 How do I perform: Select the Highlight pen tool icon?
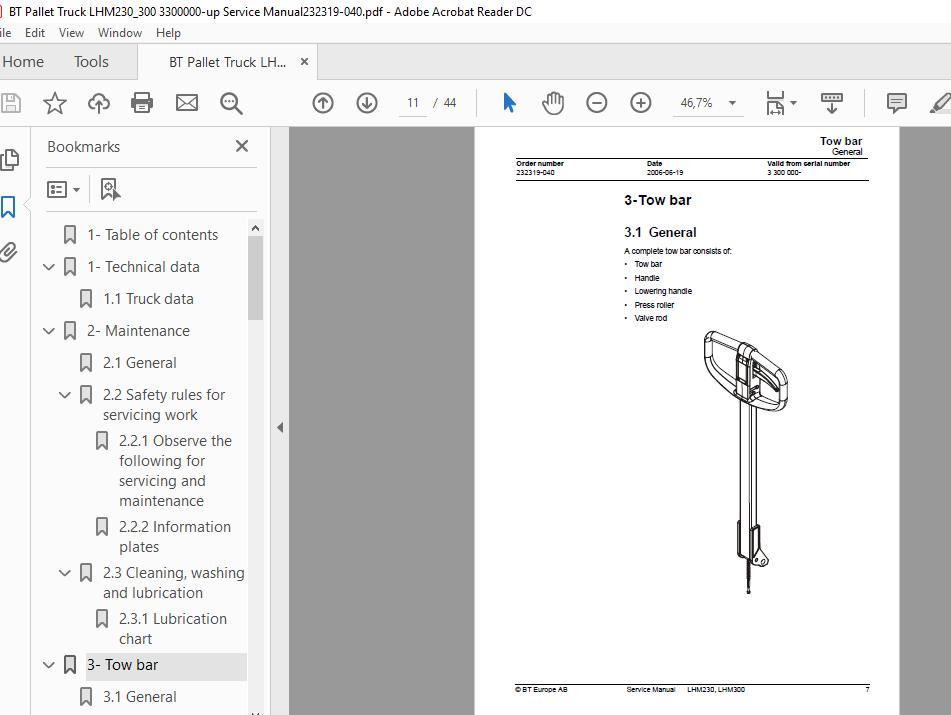coord(940,103)
